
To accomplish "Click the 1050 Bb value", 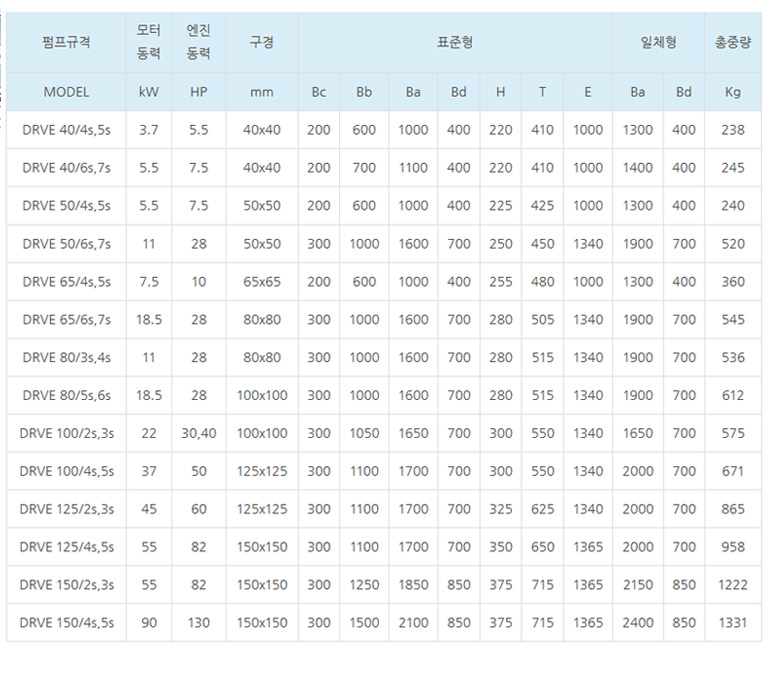I will [364, 433].
